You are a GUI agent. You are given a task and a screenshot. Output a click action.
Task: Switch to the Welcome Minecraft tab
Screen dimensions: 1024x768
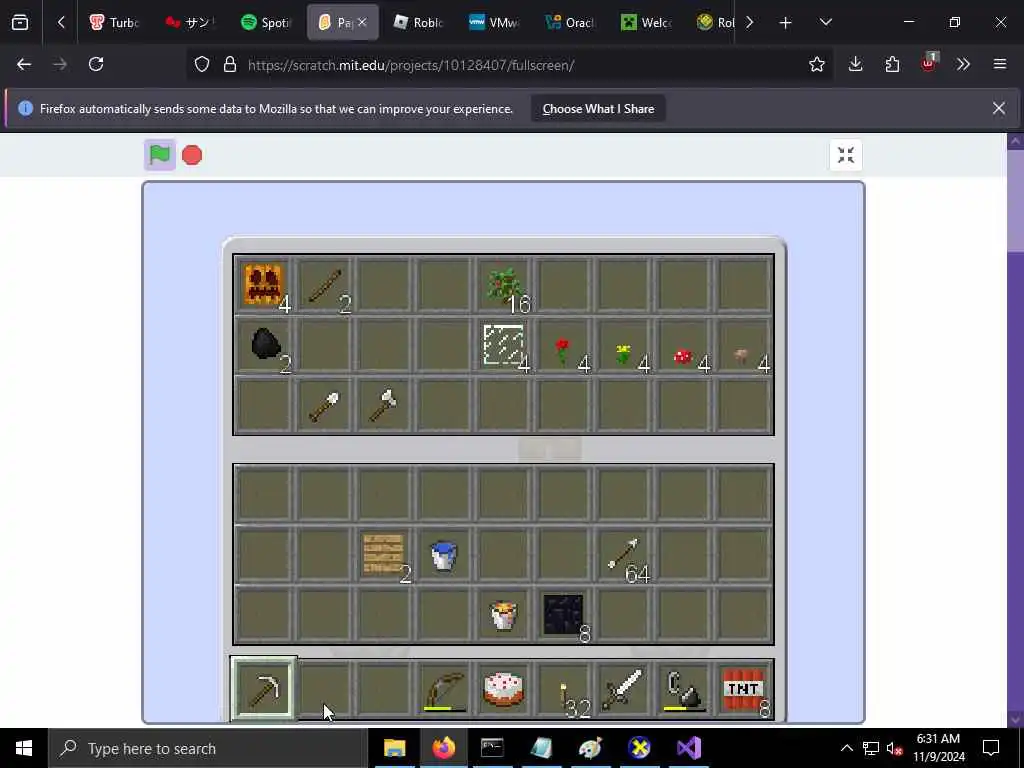pyautogui.click(x=646, y=22)
